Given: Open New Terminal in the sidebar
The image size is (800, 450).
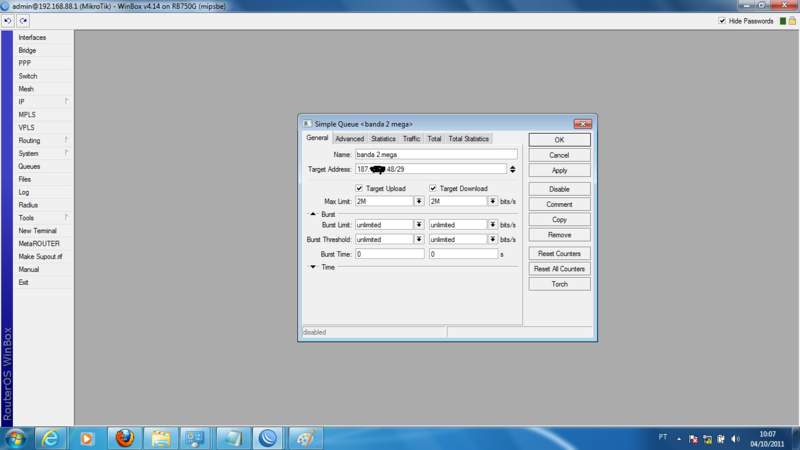Looking at the screenshot, I should click(x=37, y=231).
